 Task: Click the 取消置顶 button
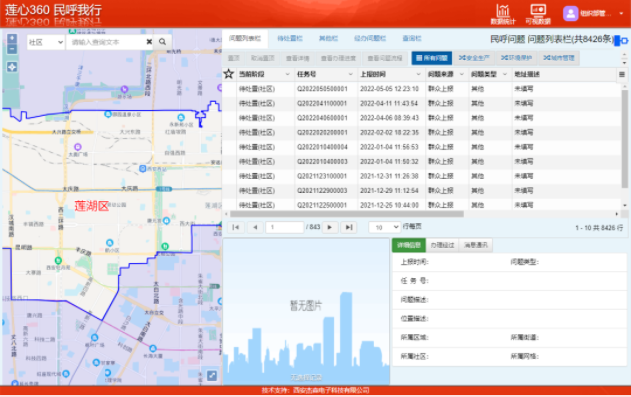click(262, 58)
